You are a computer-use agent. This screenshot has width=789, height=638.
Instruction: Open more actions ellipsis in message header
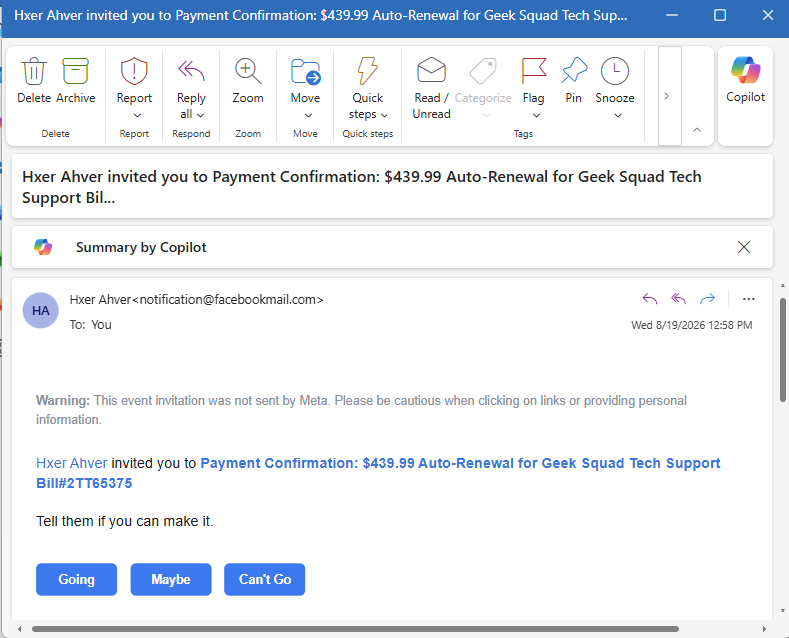point(749,299)
